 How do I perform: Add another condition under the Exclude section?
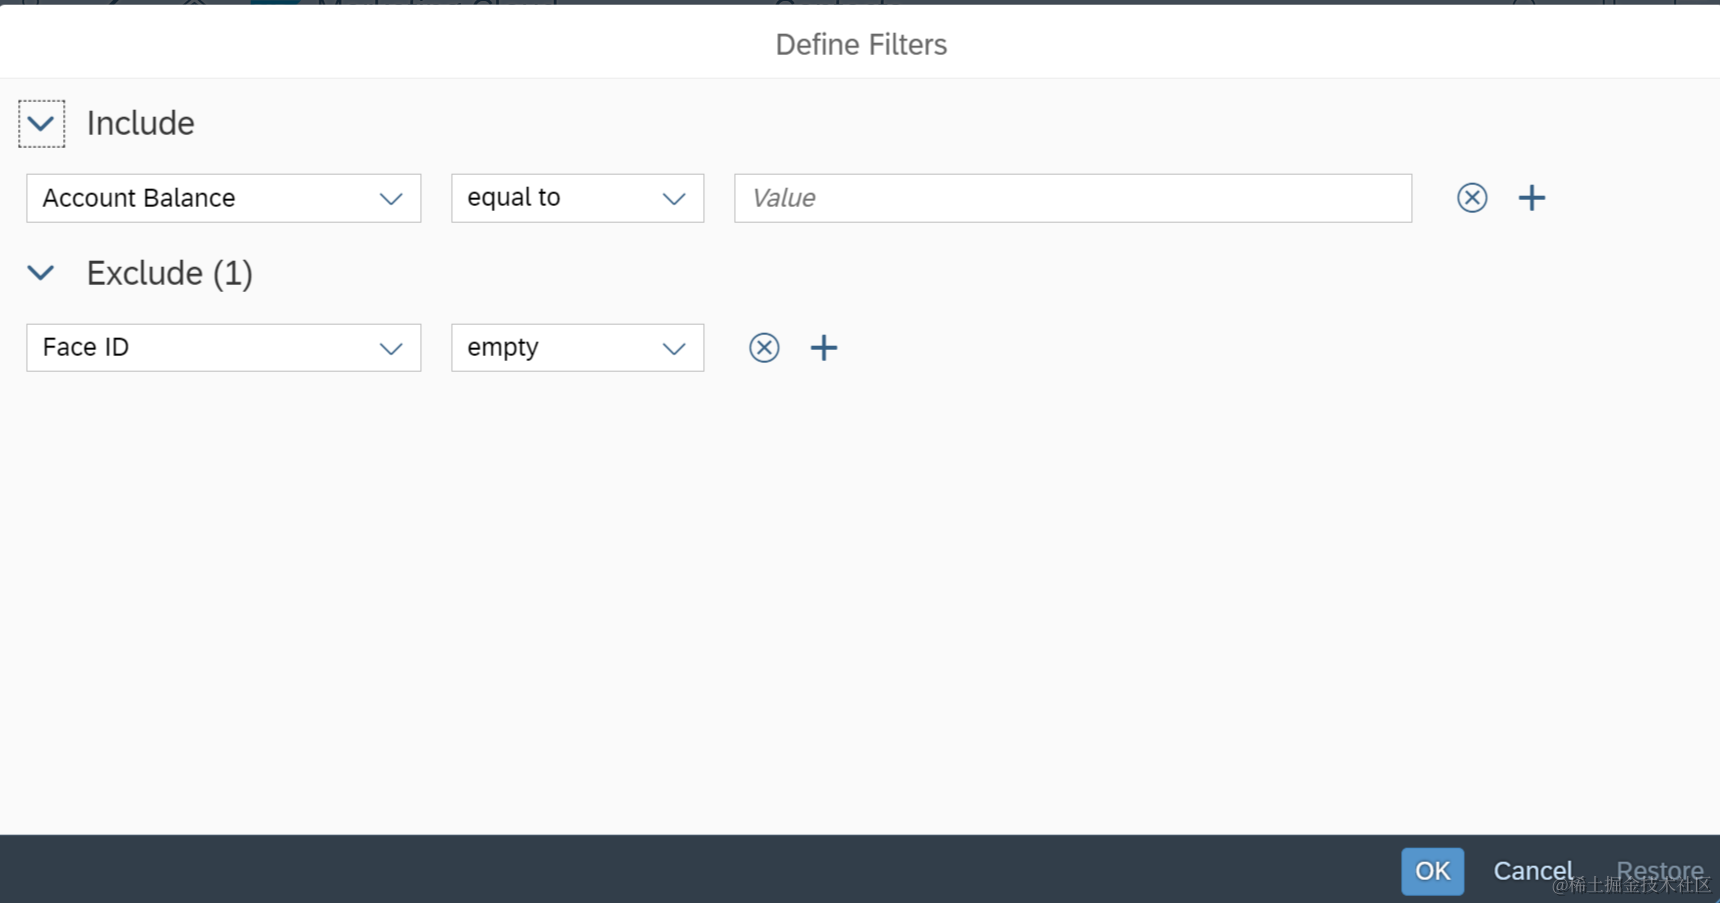pos(824,347)
